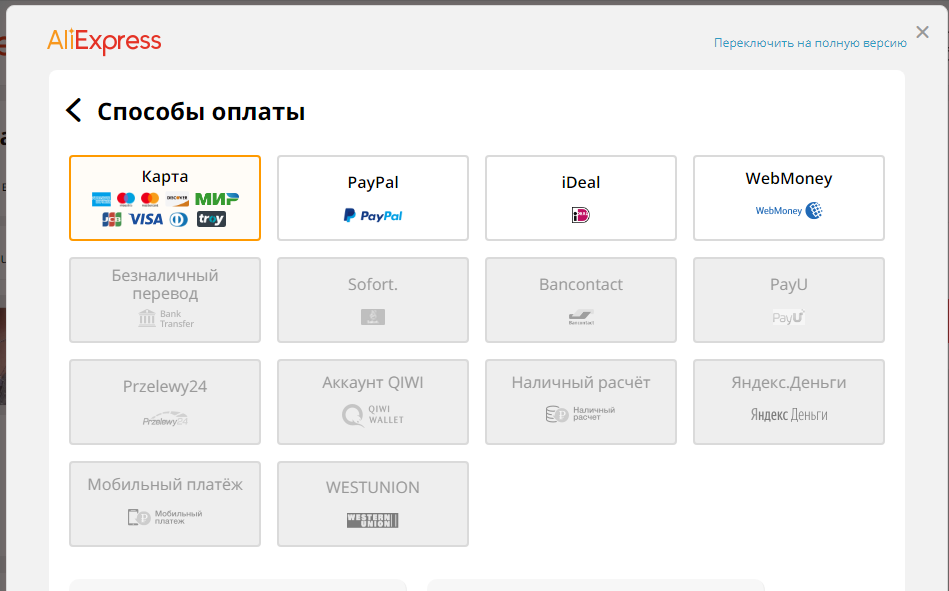Click the VISA card logo
This screenshot has height=591, width=949.
tap(146, 219)
